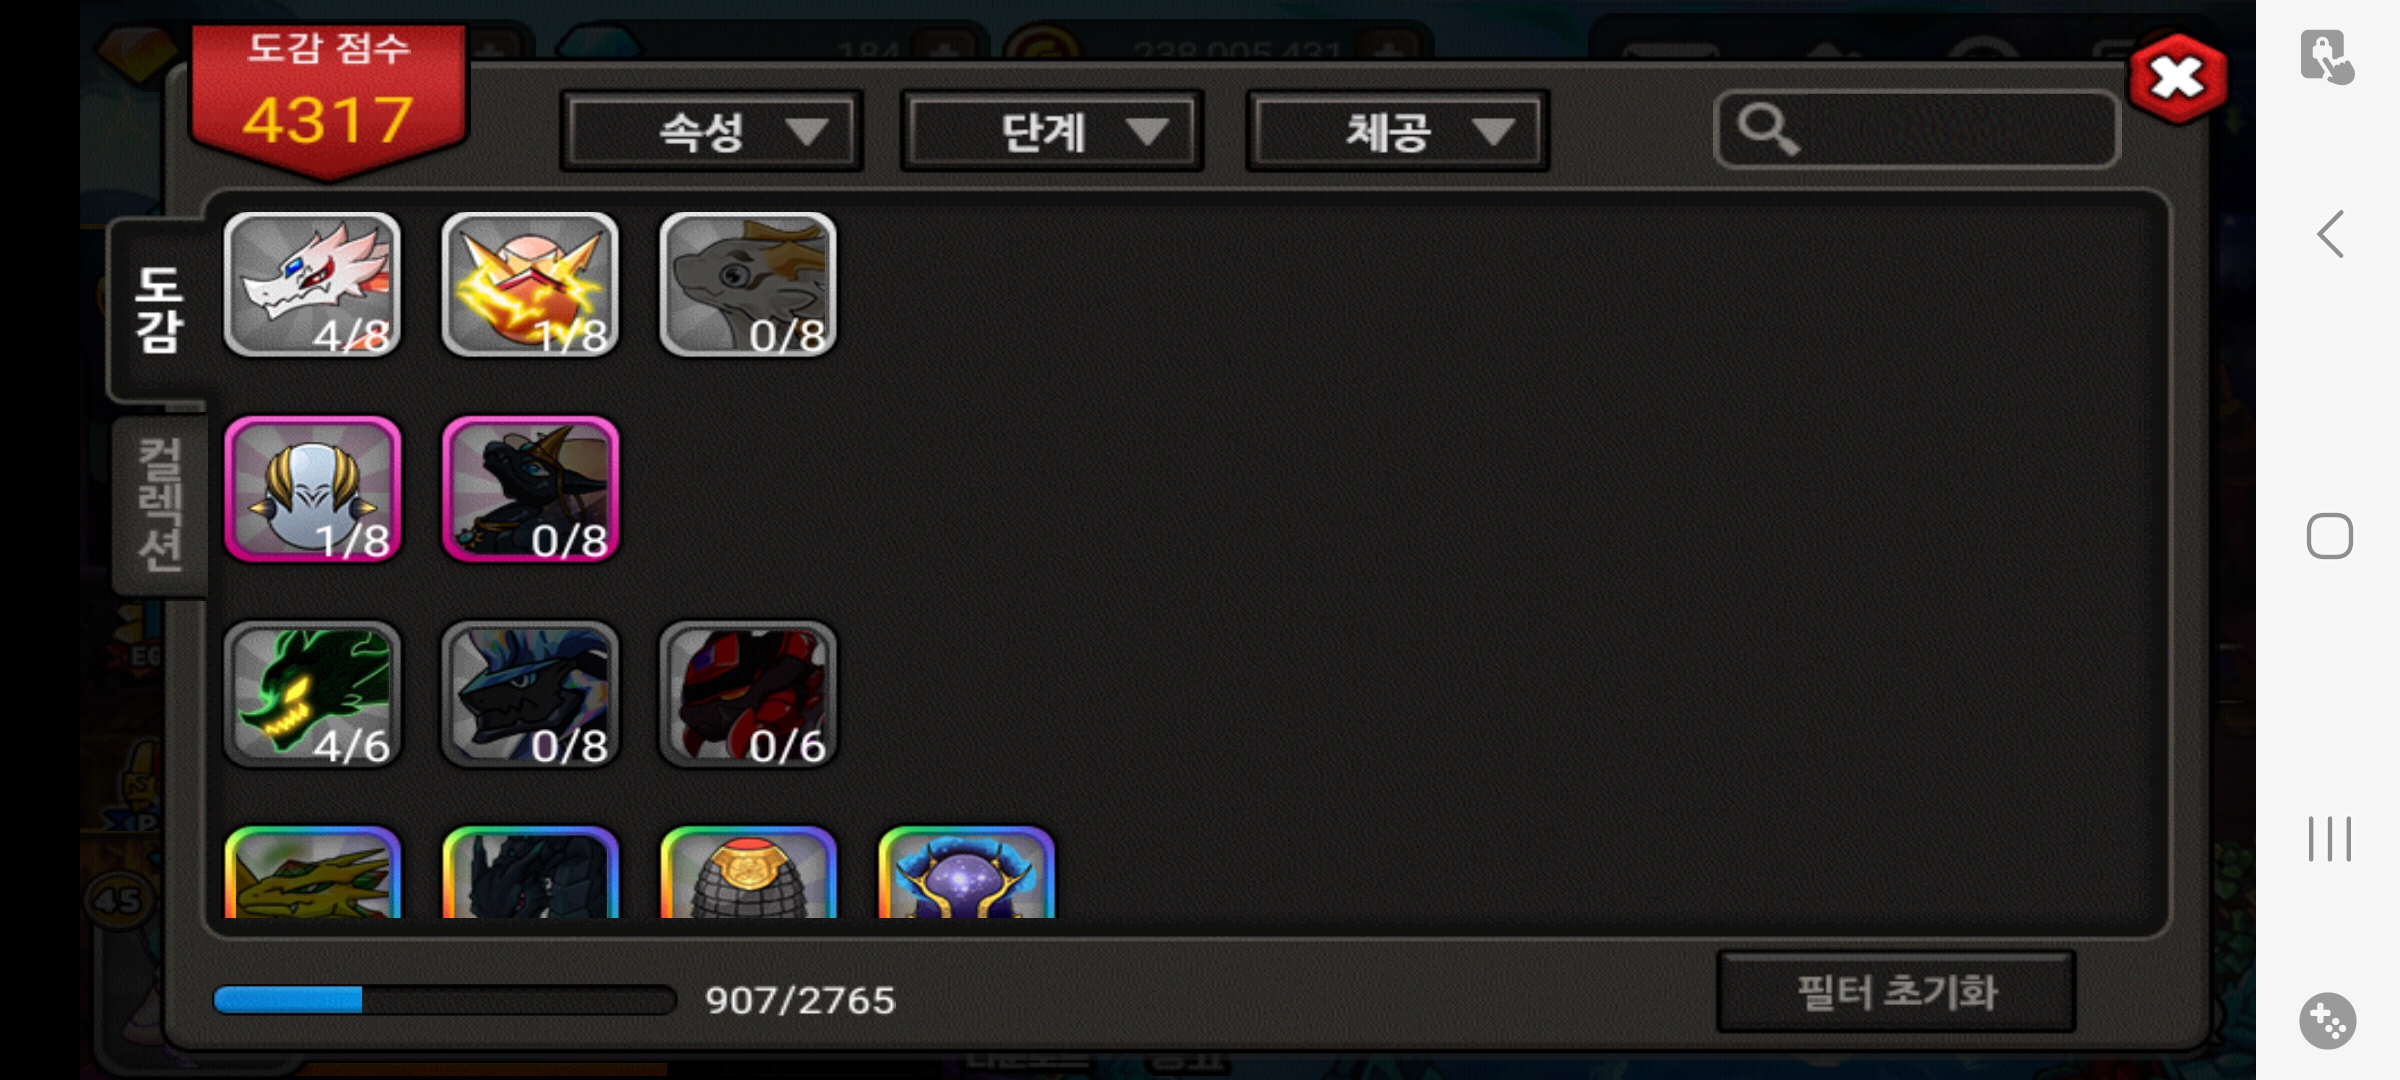Image resolution: width=2400 pixels, height=1080 pixels.
Task: Open the red armored dragon entry 0/6
Action: tap(748, 694)
